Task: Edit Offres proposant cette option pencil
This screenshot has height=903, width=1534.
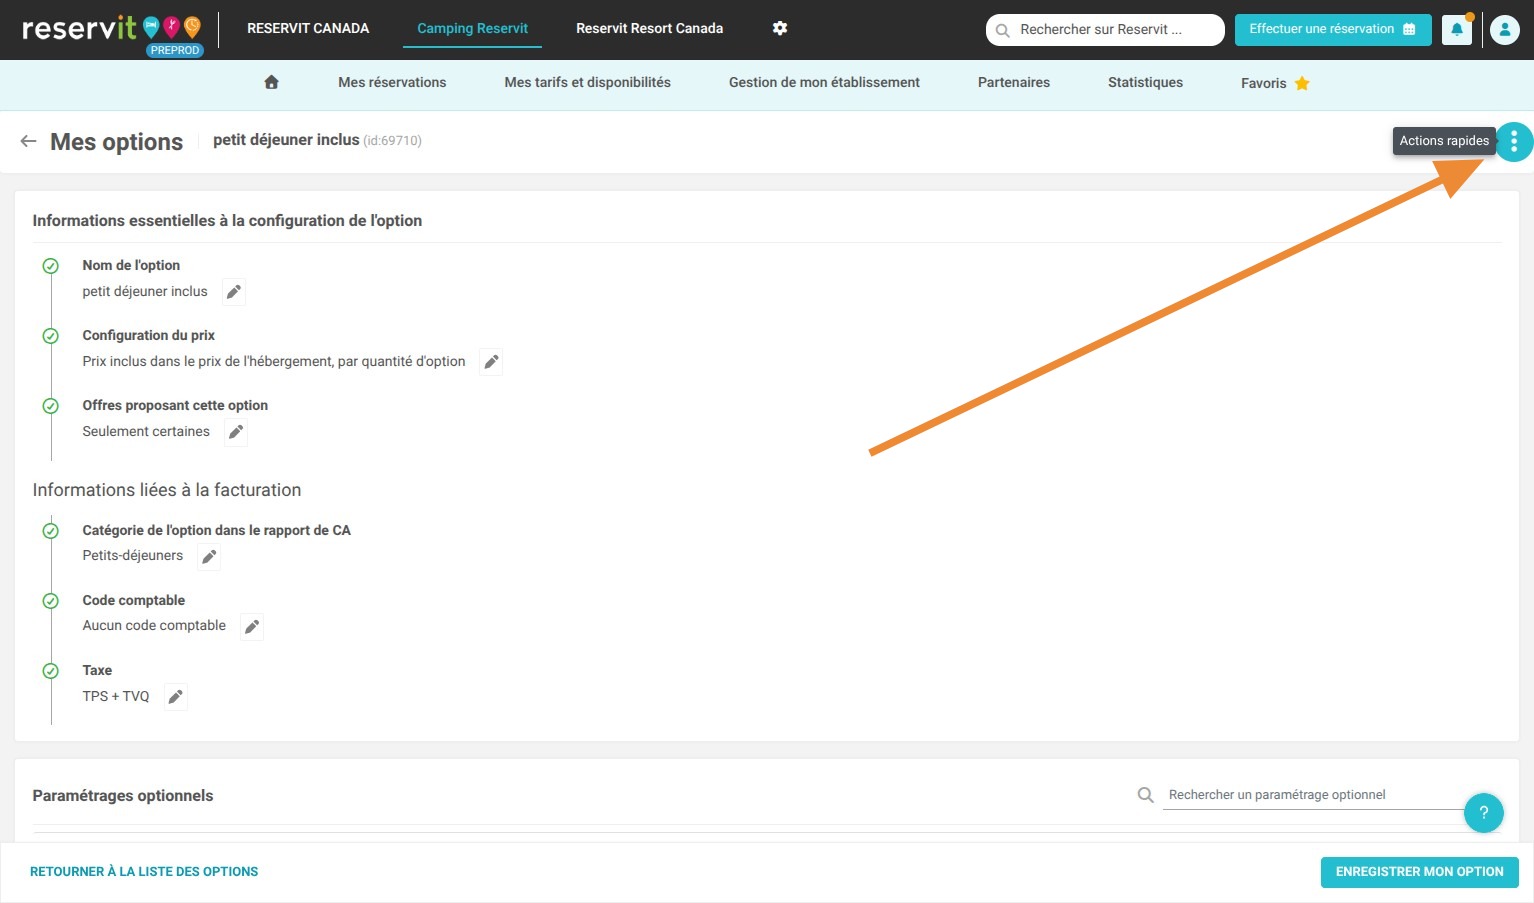Action: (235, 432)
